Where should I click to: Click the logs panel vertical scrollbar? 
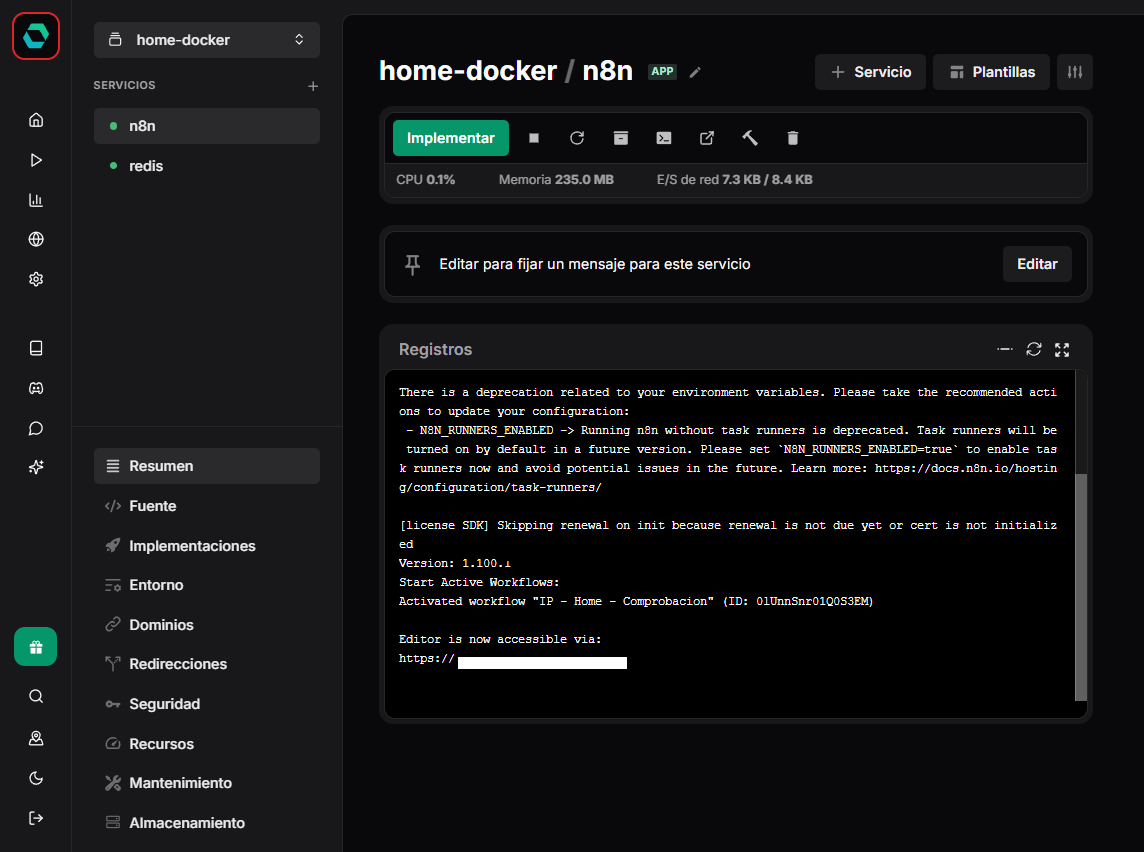[1081, 587]
